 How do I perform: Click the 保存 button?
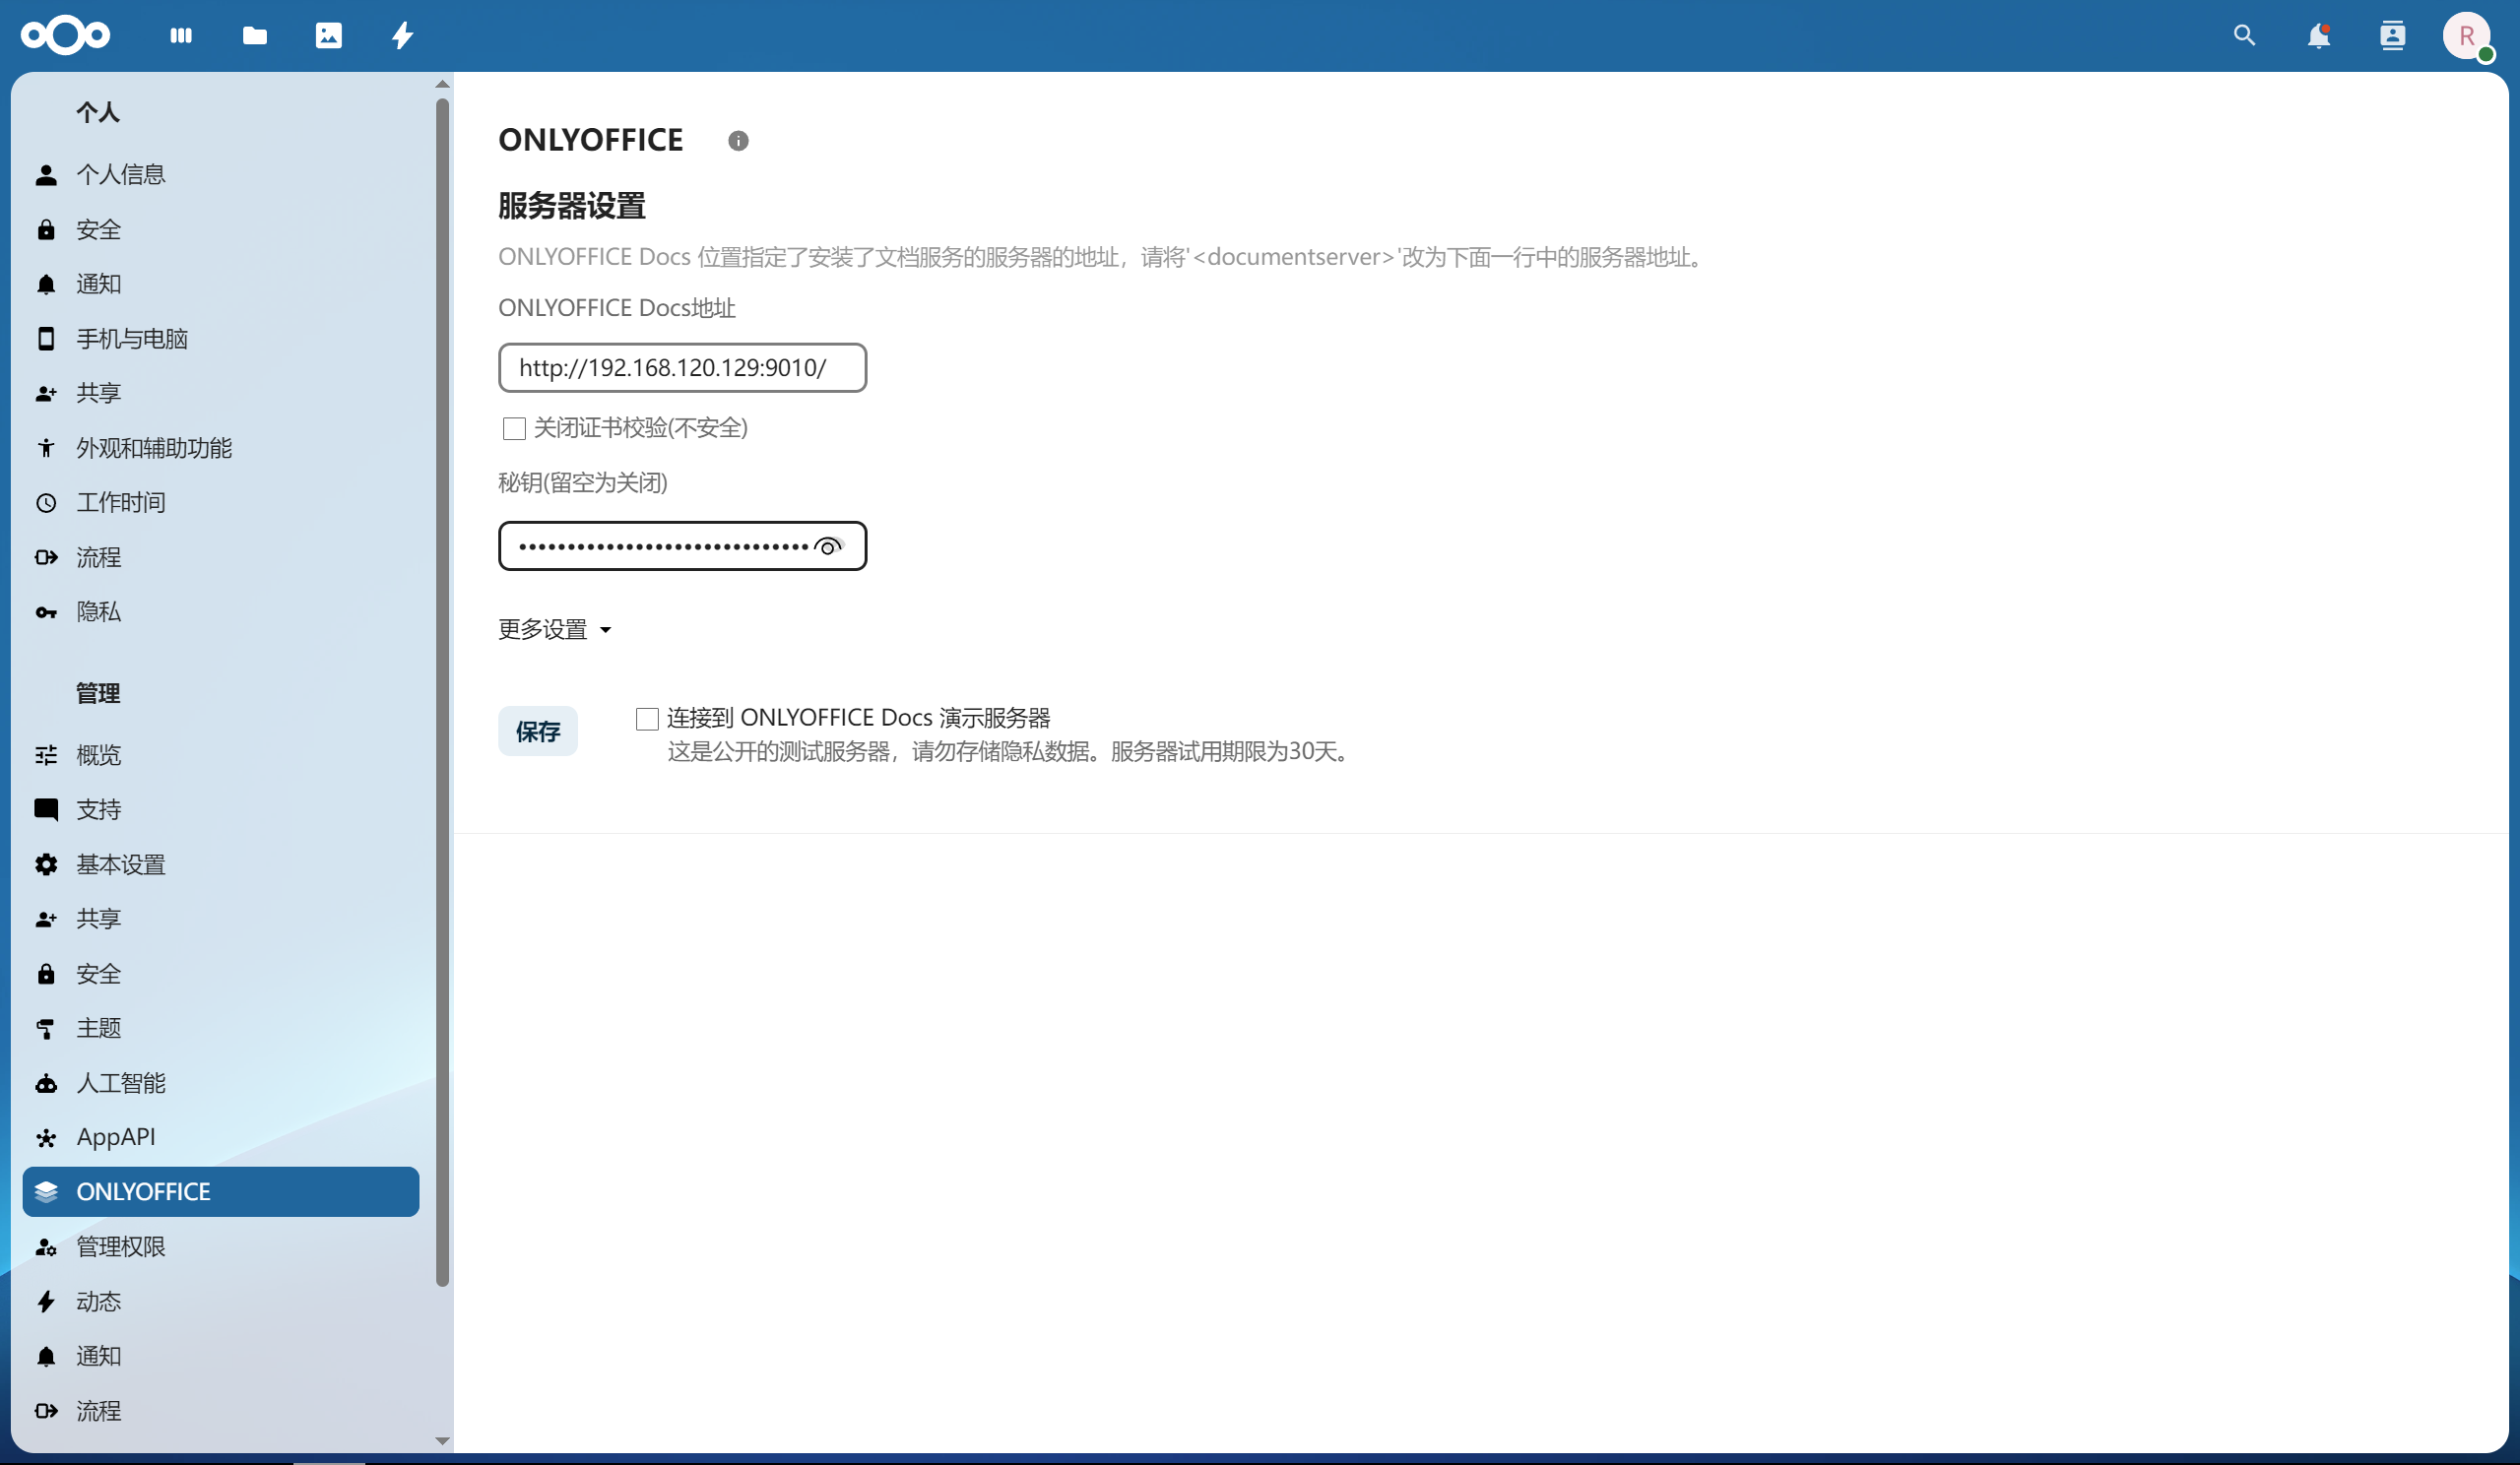point(538,731)
